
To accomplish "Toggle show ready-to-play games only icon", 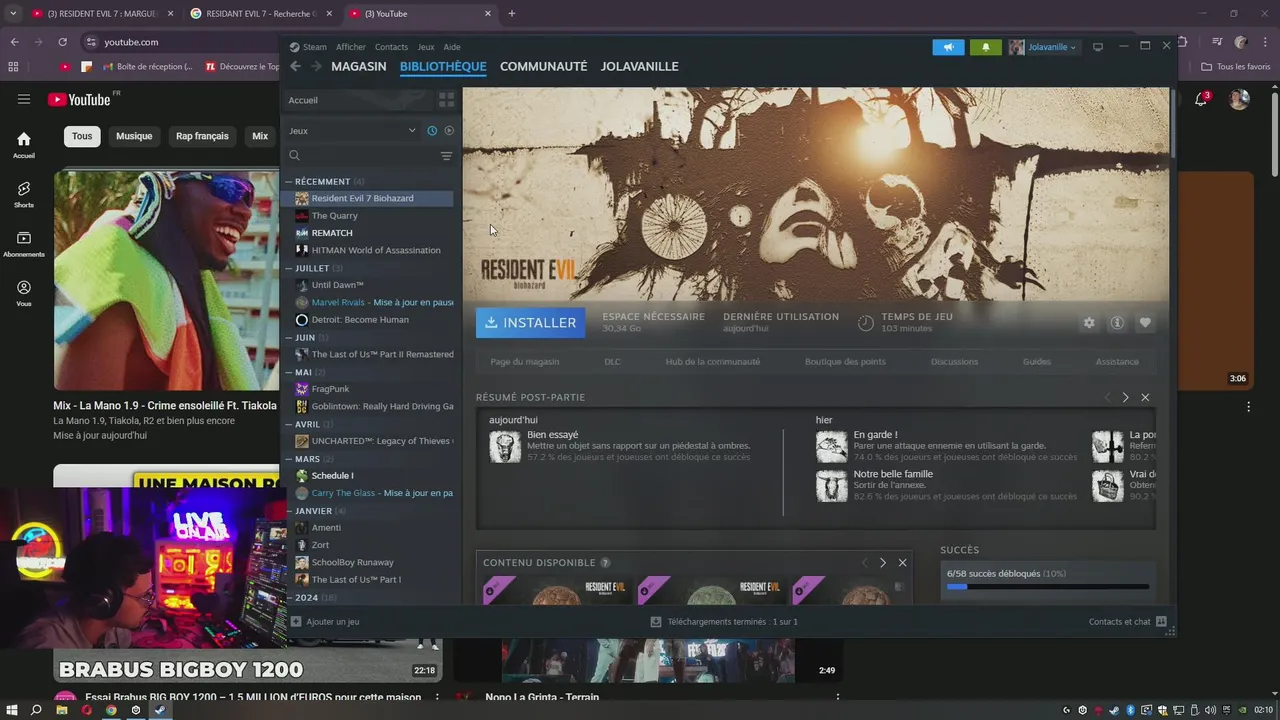I will coord(449,131).
